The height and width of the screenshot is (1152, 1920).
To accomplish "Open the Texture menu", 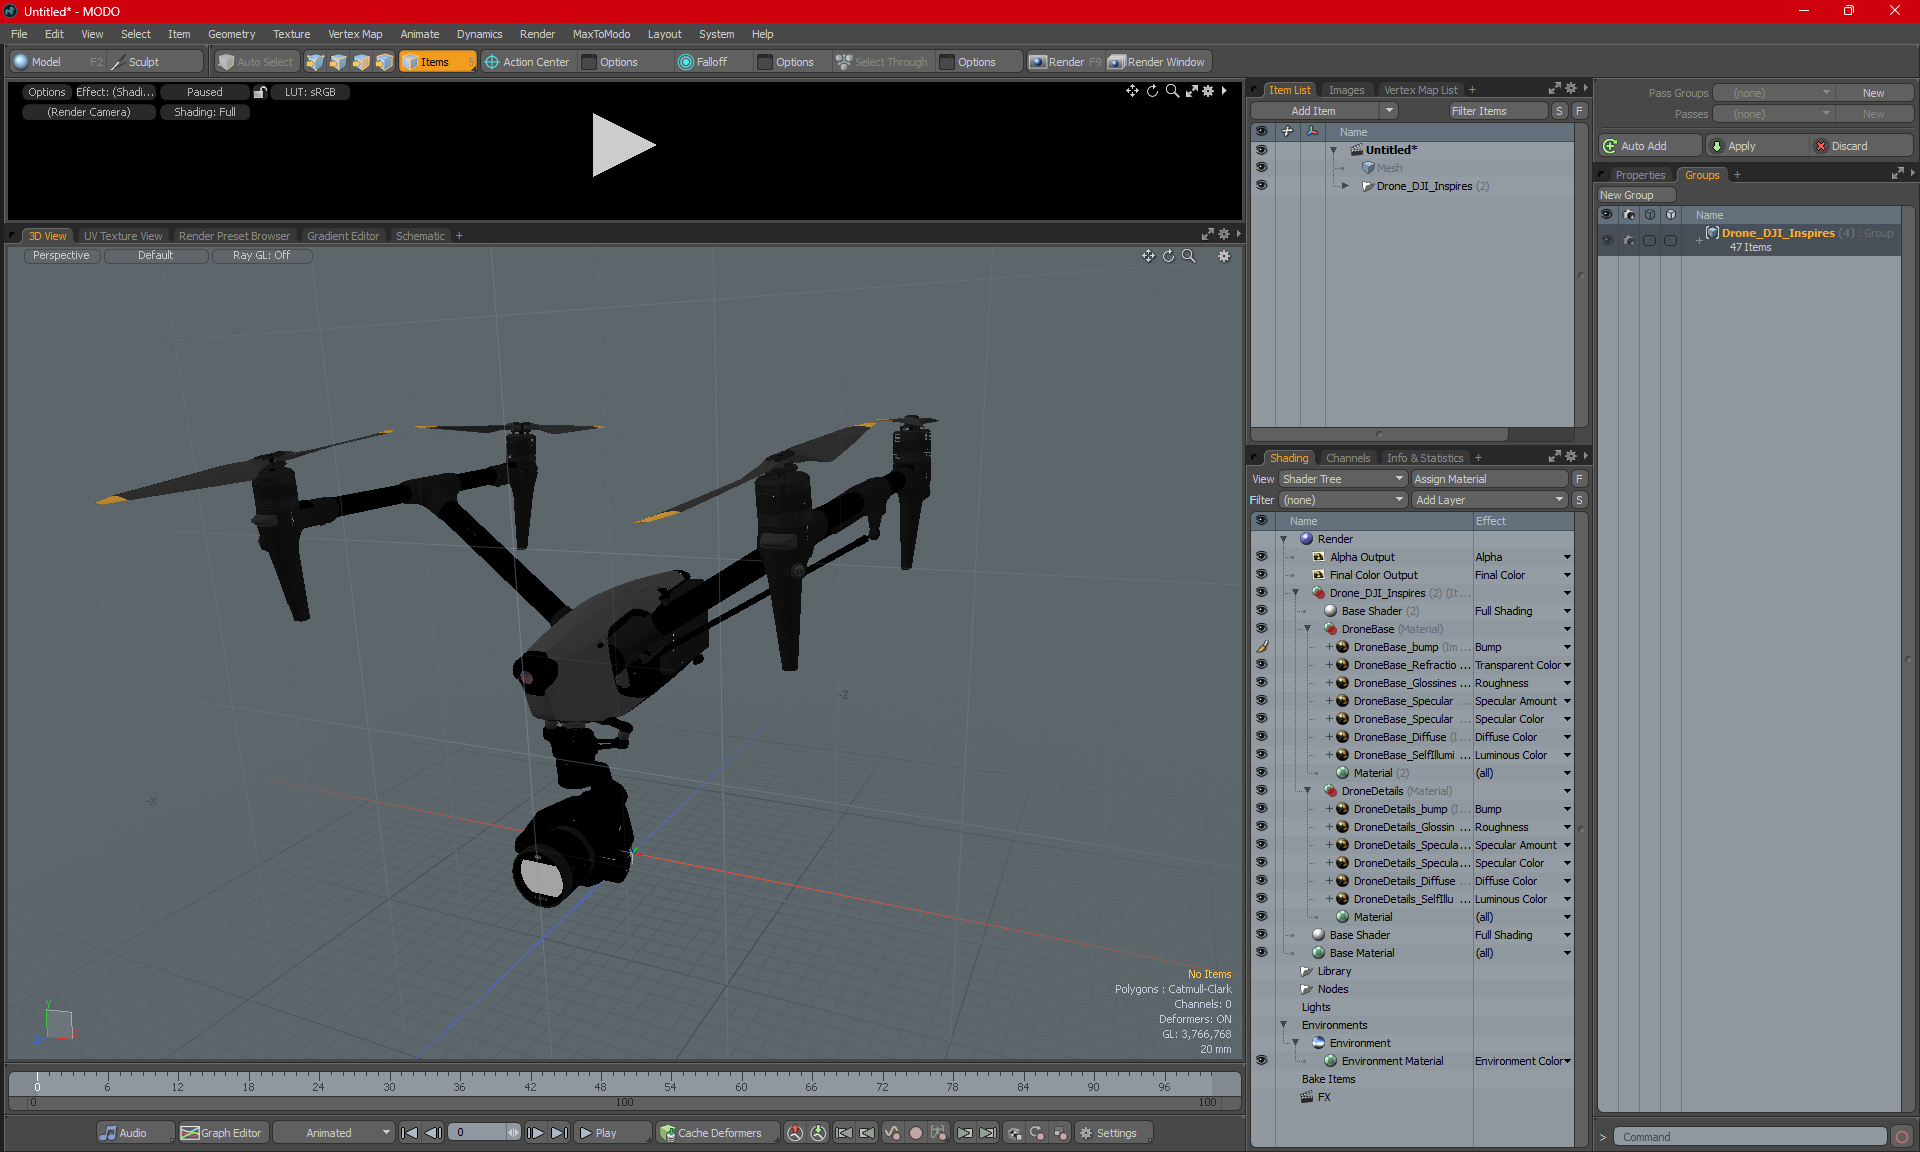I will point(291,34).
